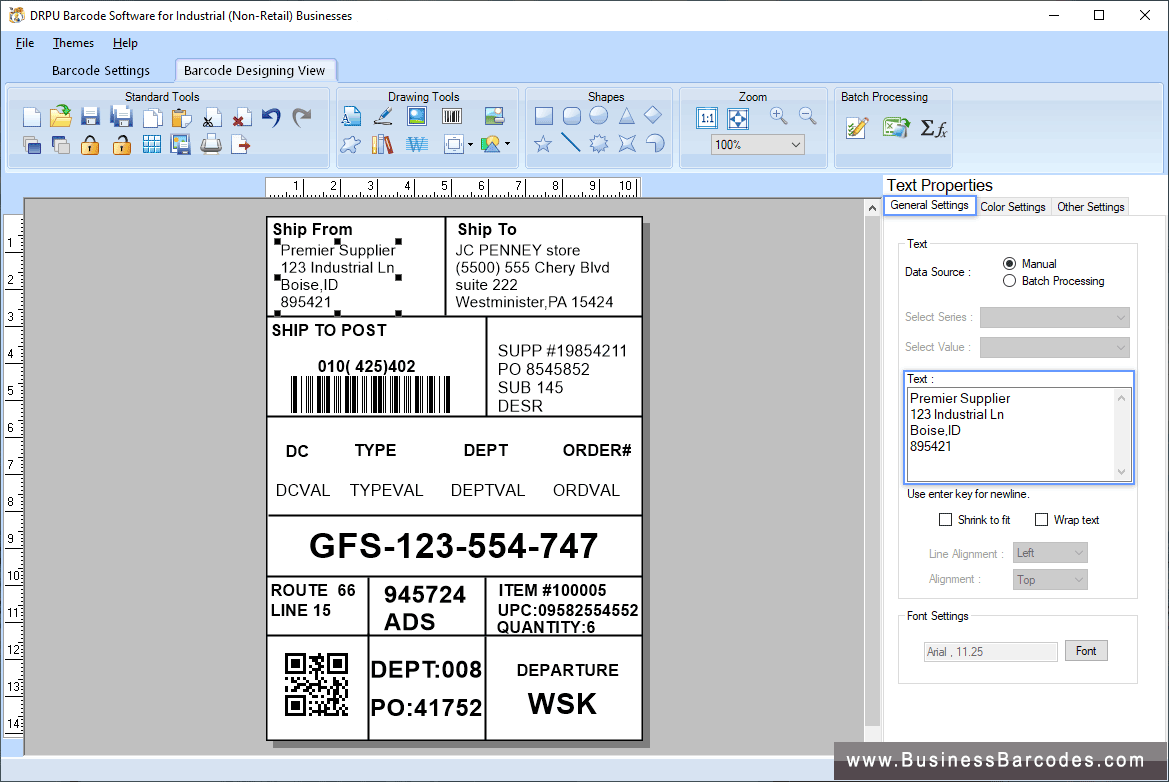Switch to the Color Settings tab
Screen dimensions: 1169x782
pos(1012,206)
